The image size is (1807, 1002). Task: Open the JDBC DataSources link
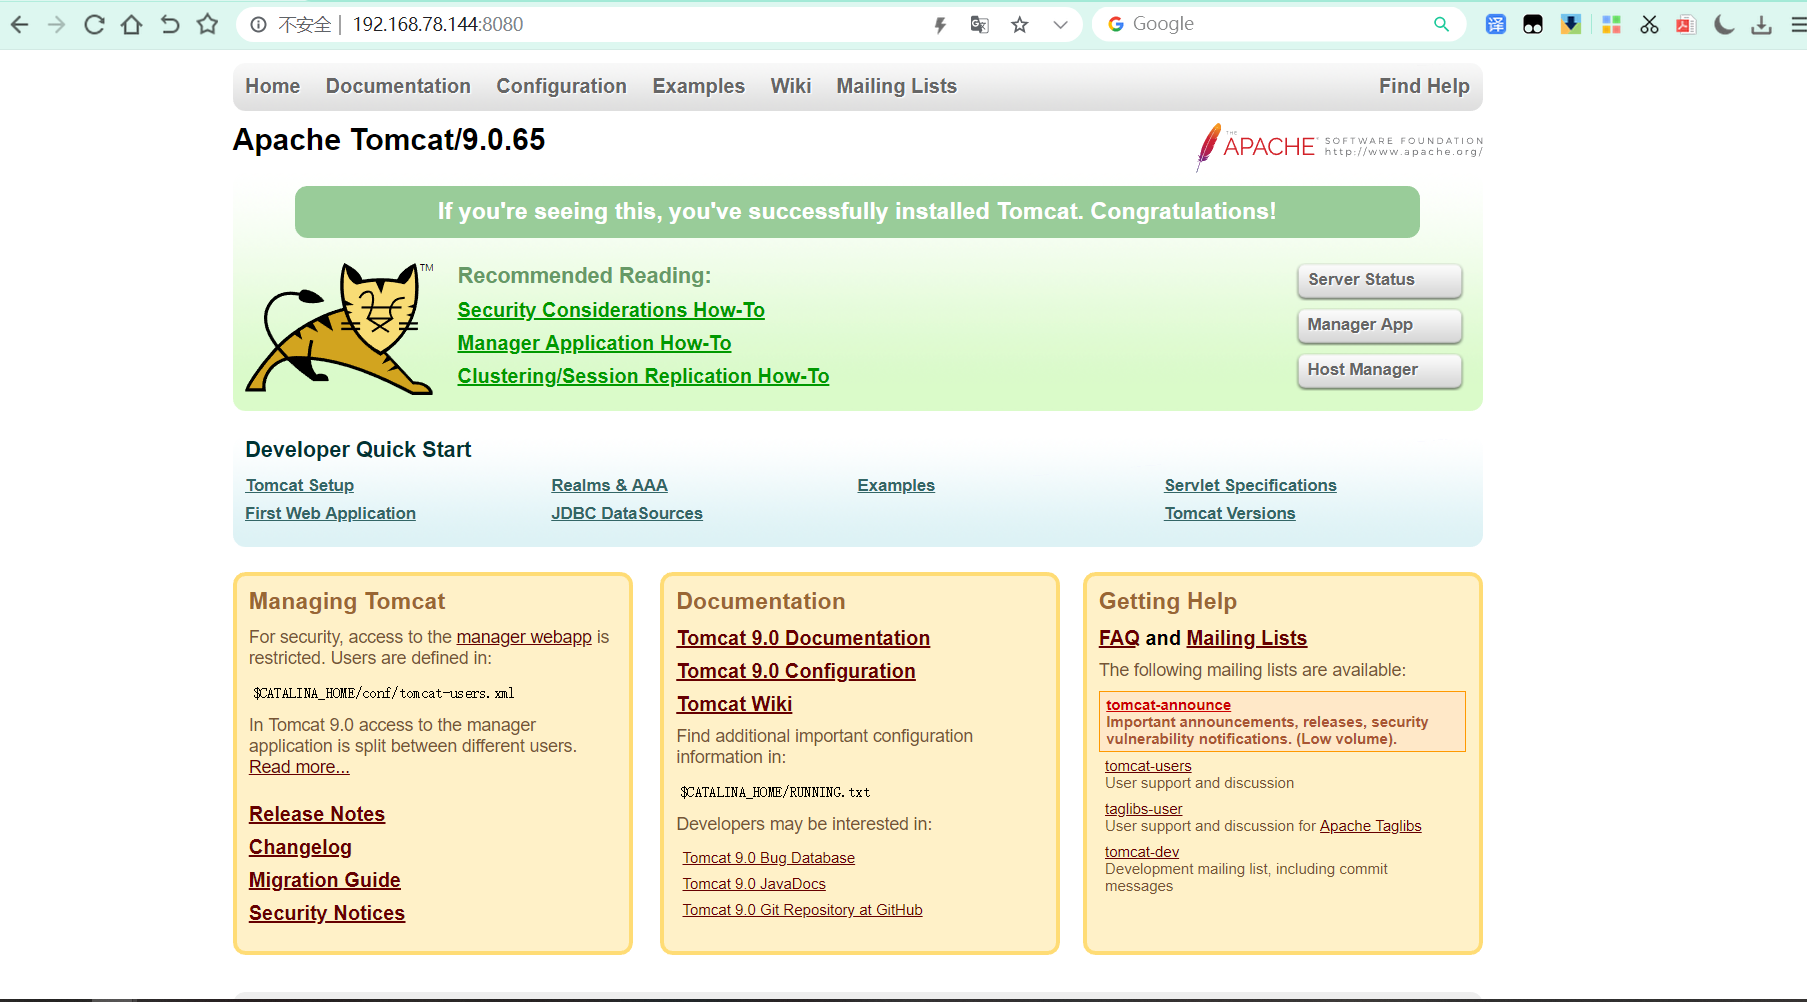click(627, 513)
